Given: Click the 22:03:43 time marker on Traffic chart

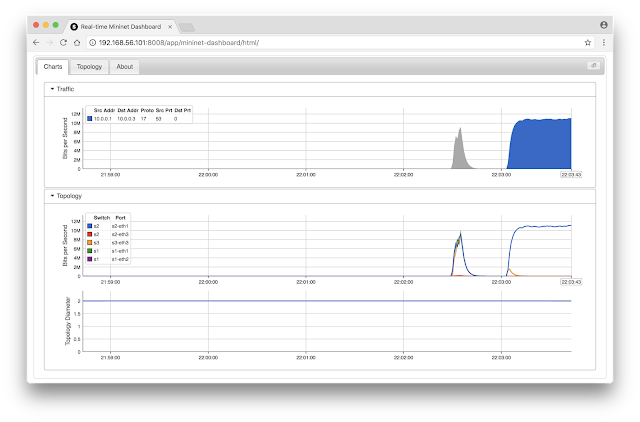Looking at the screenshot, I should [x=571, y=174].
